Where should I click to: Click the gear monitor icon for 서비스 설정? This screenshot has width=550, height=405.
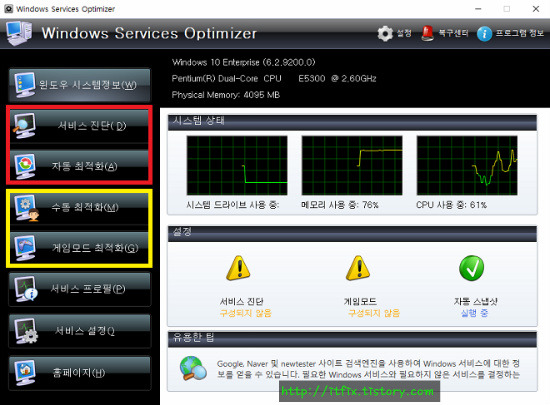26,331
